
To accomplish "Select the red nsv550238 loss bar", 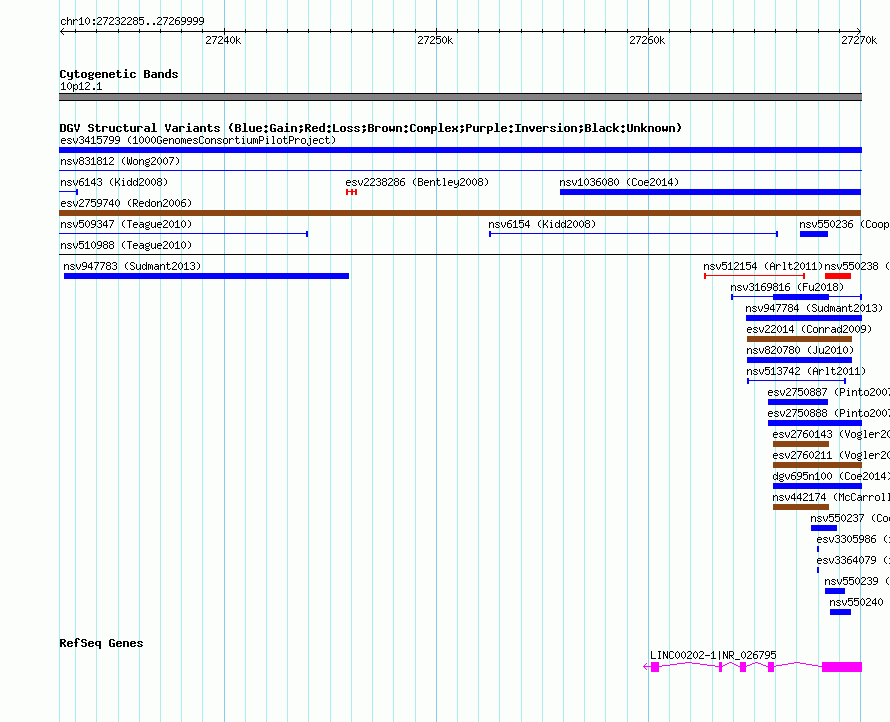I will pyautogui.click(x=838, y=276).
